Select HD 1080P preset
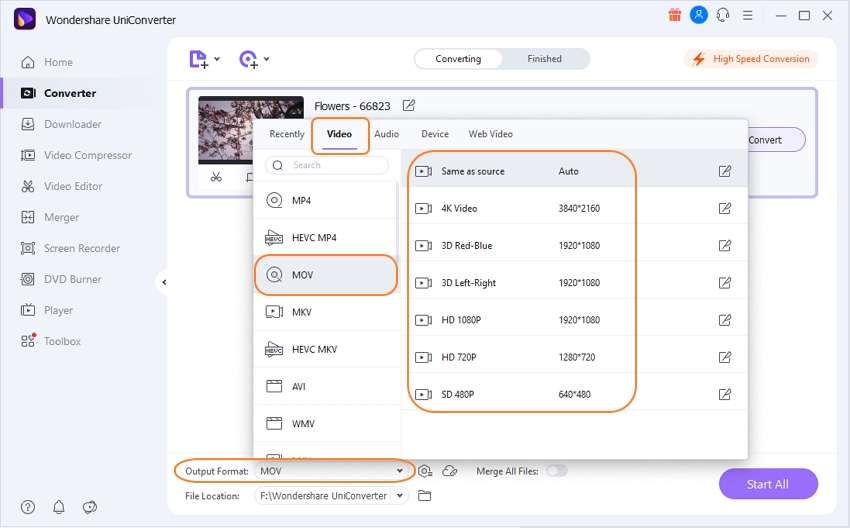 pos(575,320)
